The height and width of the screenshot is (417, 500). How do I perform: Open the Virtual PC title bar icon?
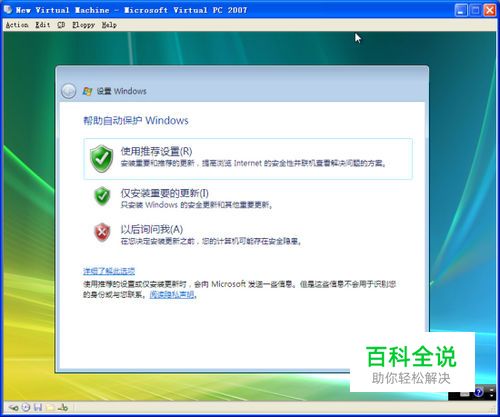[x=8, y=10]
